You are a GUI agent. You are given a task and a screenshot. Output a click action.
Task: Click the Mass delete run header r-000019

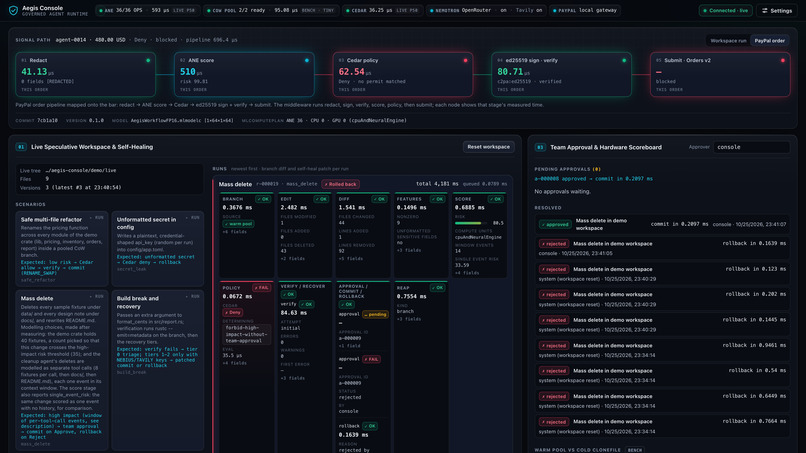[362, 184]
